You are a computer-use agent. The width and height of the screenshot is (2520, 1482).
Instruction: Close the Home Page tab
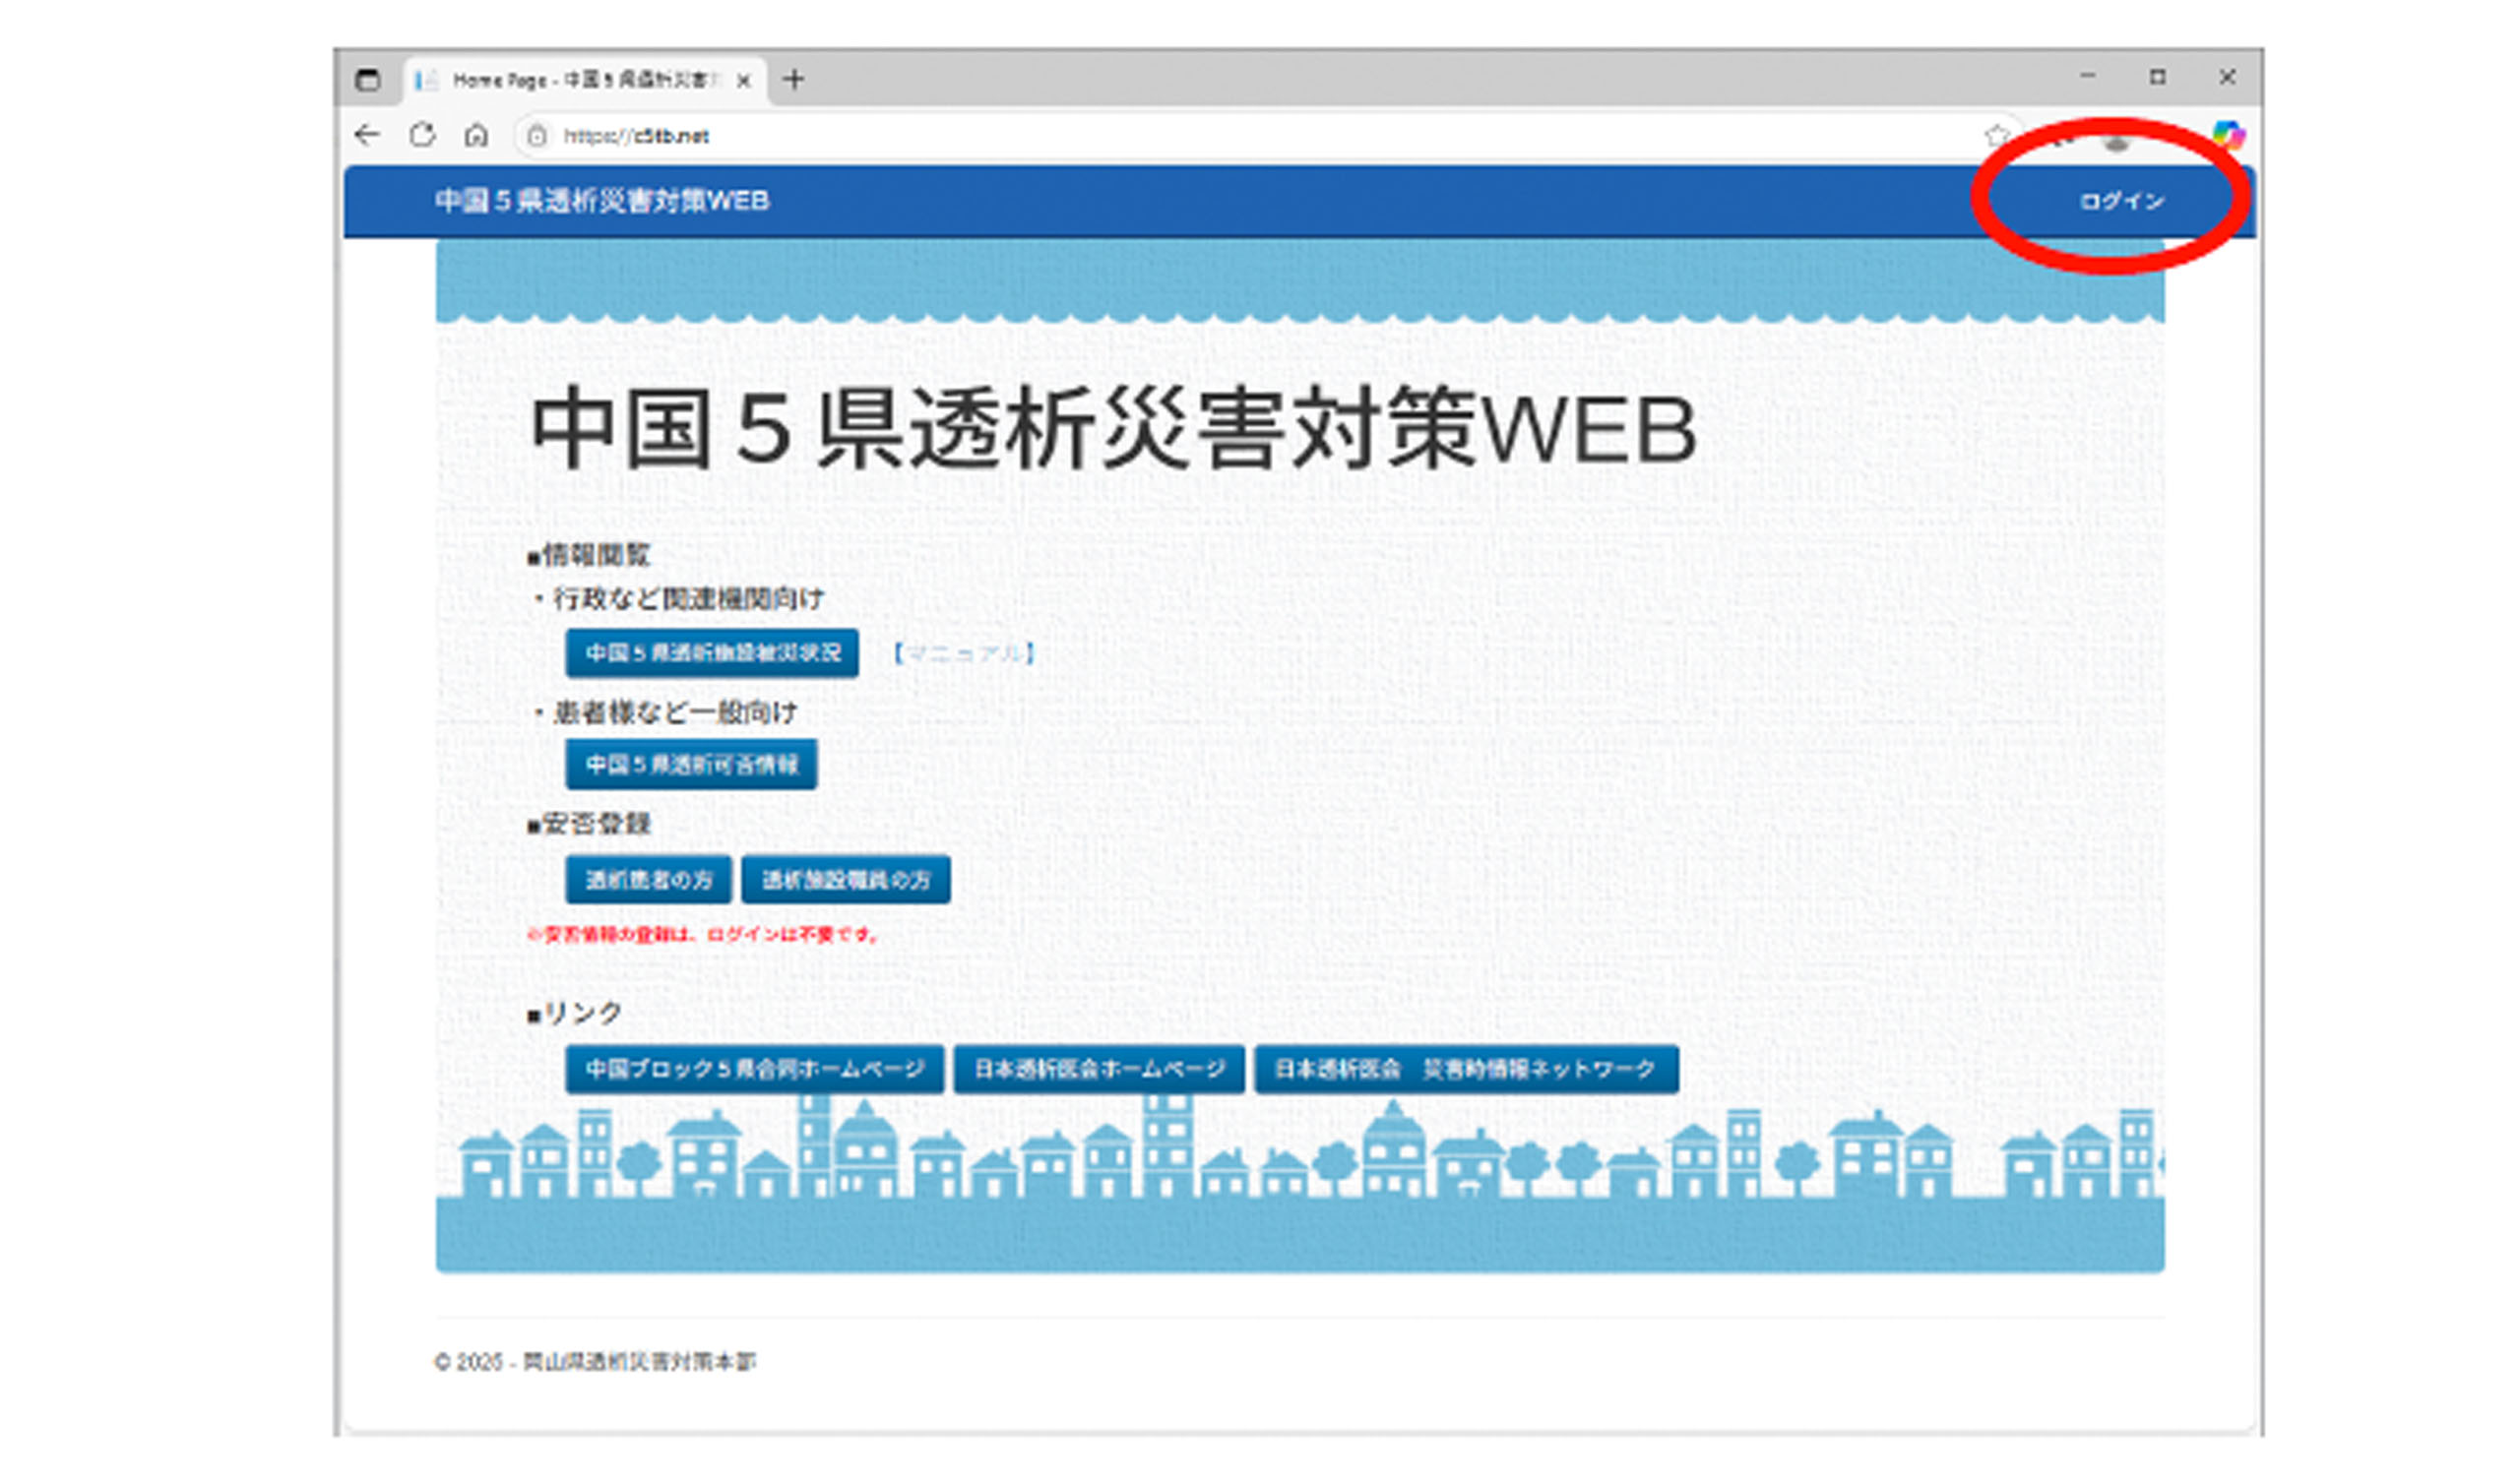(x=743, y=81)
